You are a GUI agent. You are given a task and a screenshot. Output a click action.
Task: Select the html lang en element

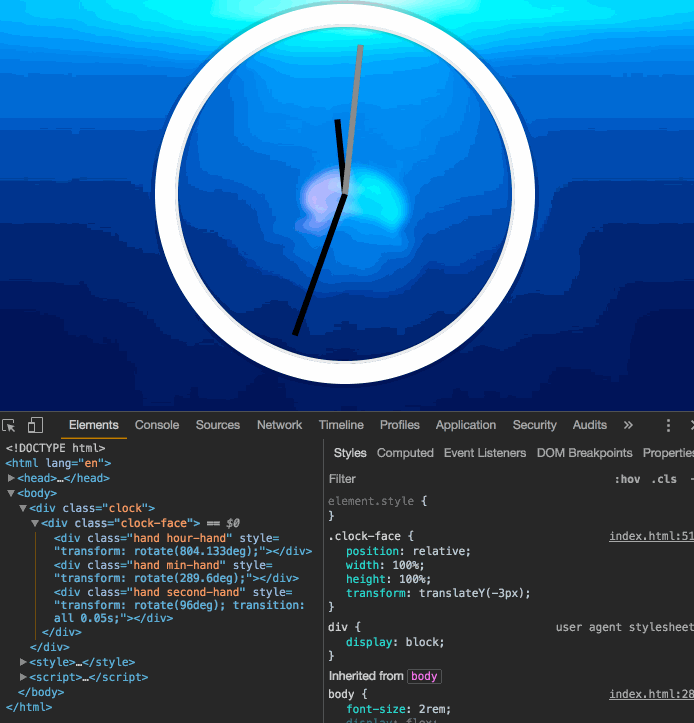[x=58, y=463]
